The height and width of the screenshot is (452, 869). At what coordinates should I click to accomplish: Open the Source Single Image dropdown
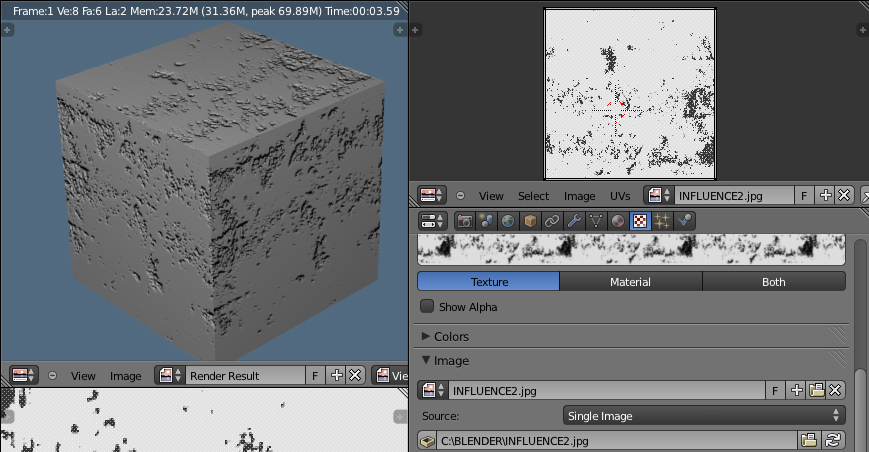click(x=704, y=415)
